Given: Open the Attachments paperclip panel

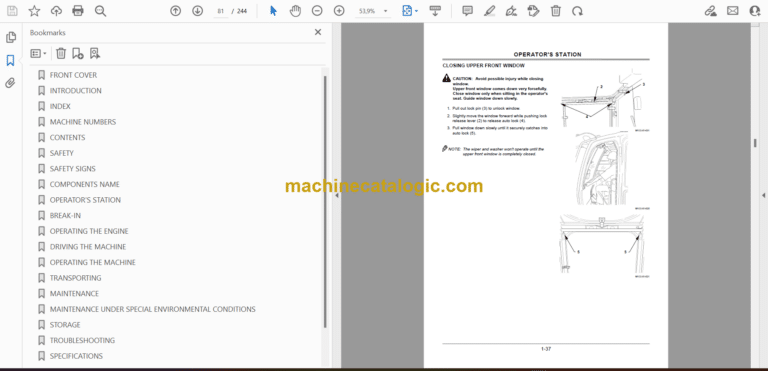Looking at the screenshot, I should 10,83.
